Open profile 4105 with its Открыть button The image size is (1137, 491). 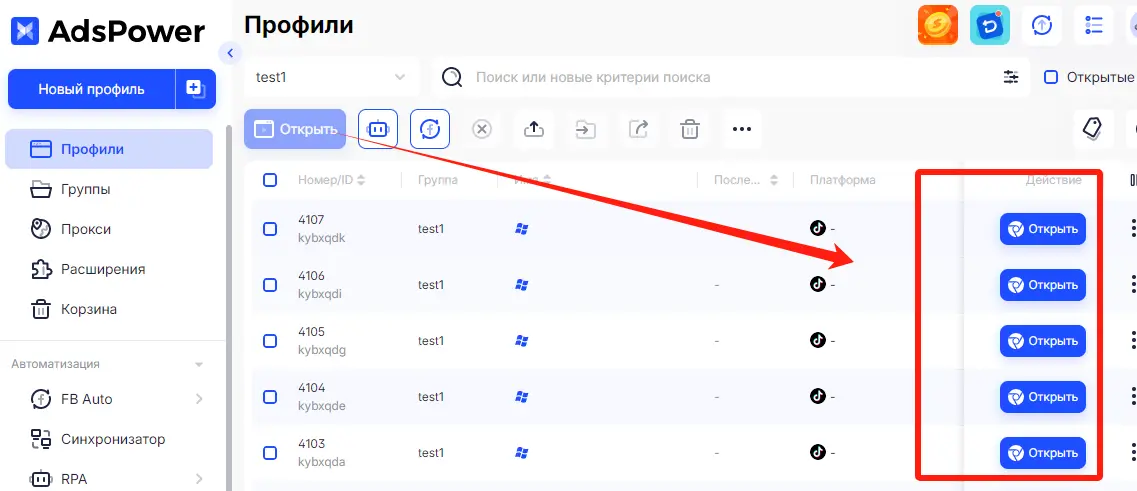[1043, 341]
